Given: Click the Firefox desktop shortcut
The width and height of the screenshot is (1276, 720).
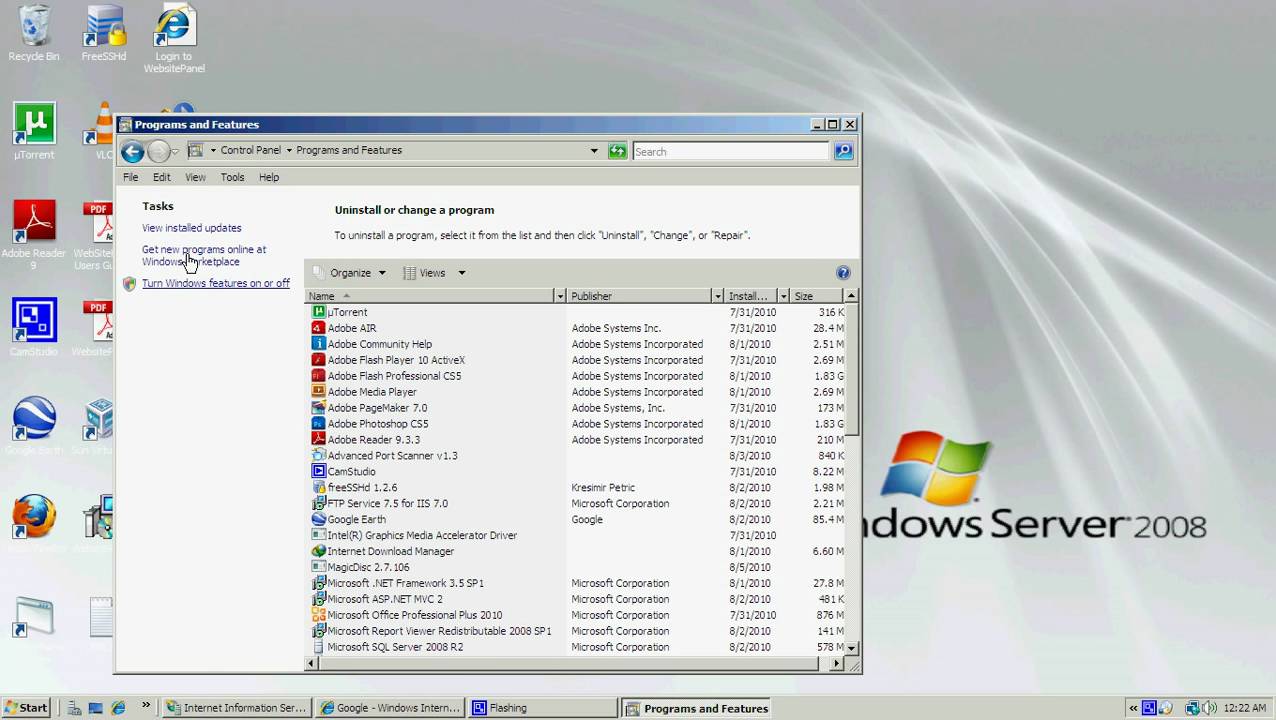Looking at the screenshot, I should 34,523.
